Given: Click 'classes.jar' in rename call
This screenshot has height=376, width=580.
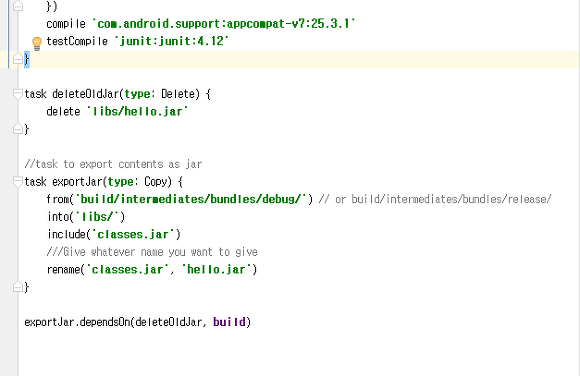Looking at the screenshot, I should click(x=128, y=269).
